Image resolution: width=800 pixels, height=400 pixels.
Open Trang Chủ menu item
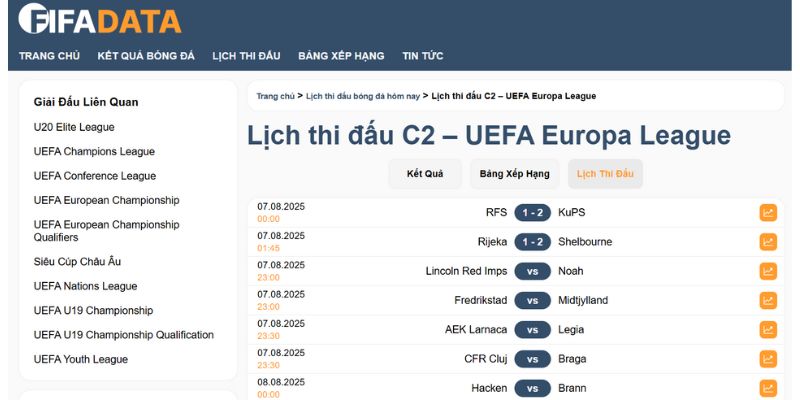point(49,56)
